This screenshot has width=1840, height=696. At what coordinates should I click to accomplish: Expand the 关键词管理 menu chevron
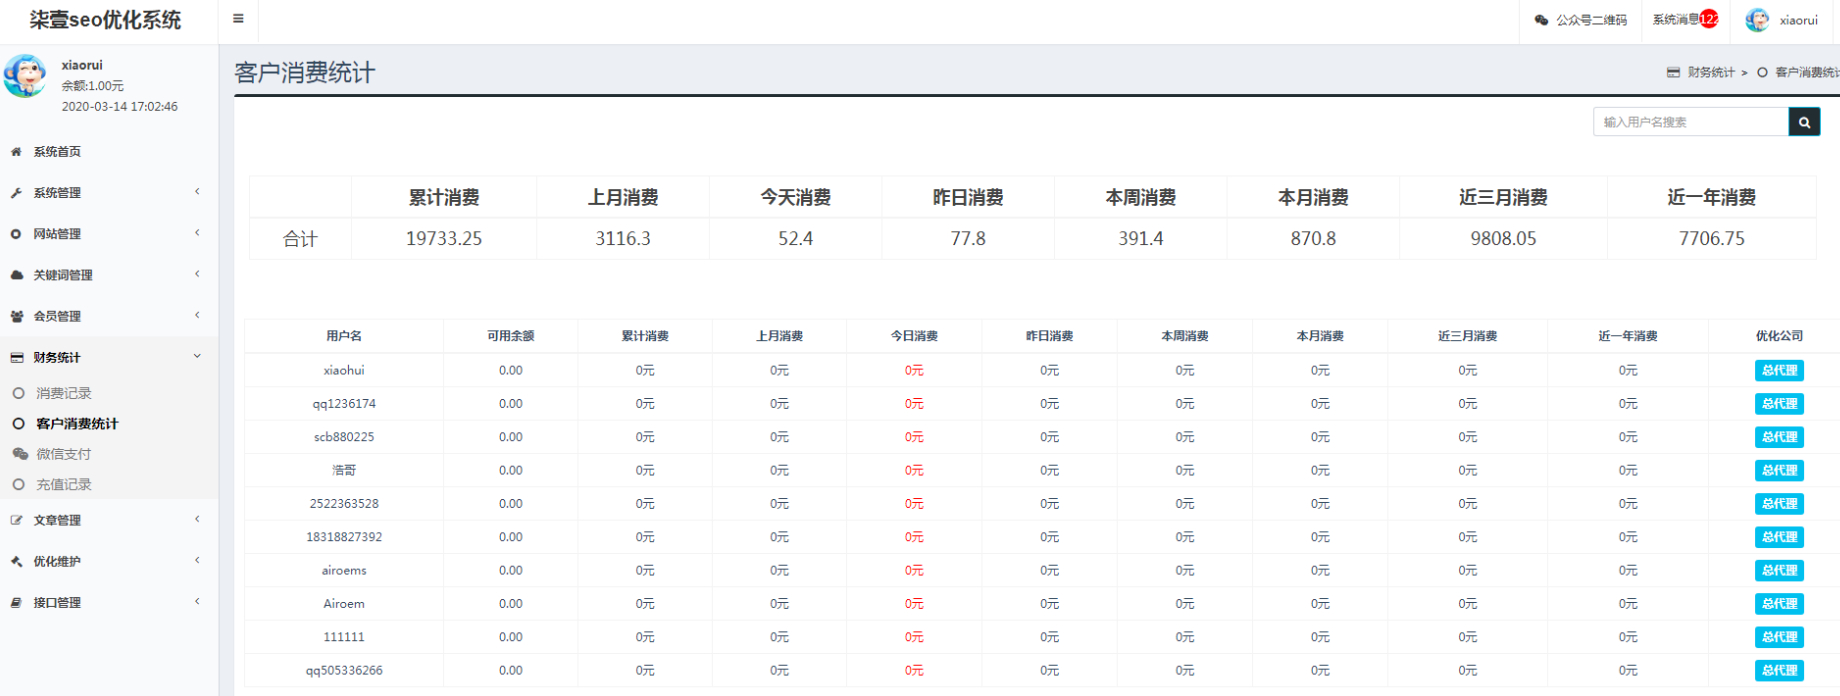click(197, 274)
